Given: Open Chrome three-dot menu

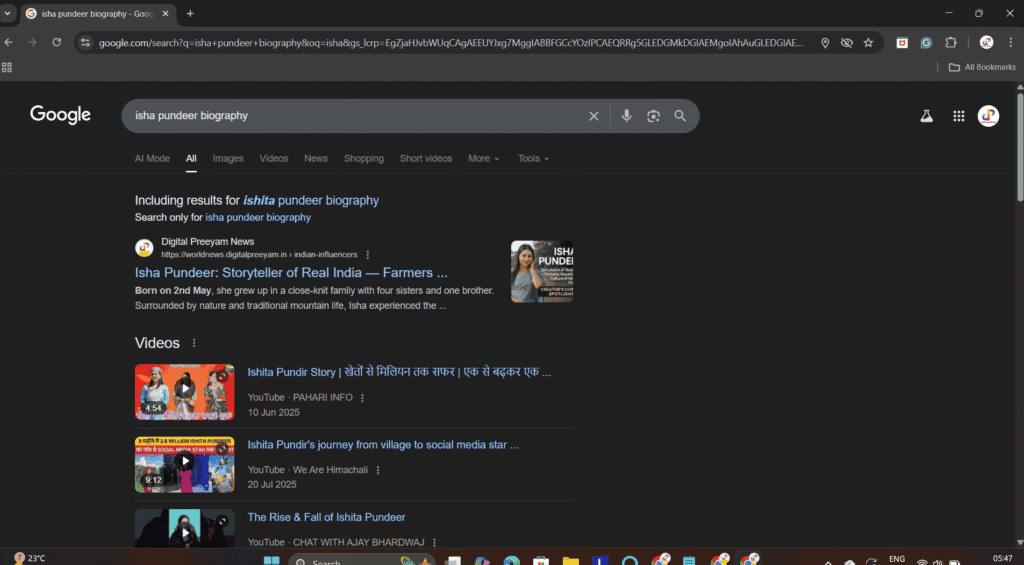Looking at the screenshot, I should click(x=1011, y=43).
